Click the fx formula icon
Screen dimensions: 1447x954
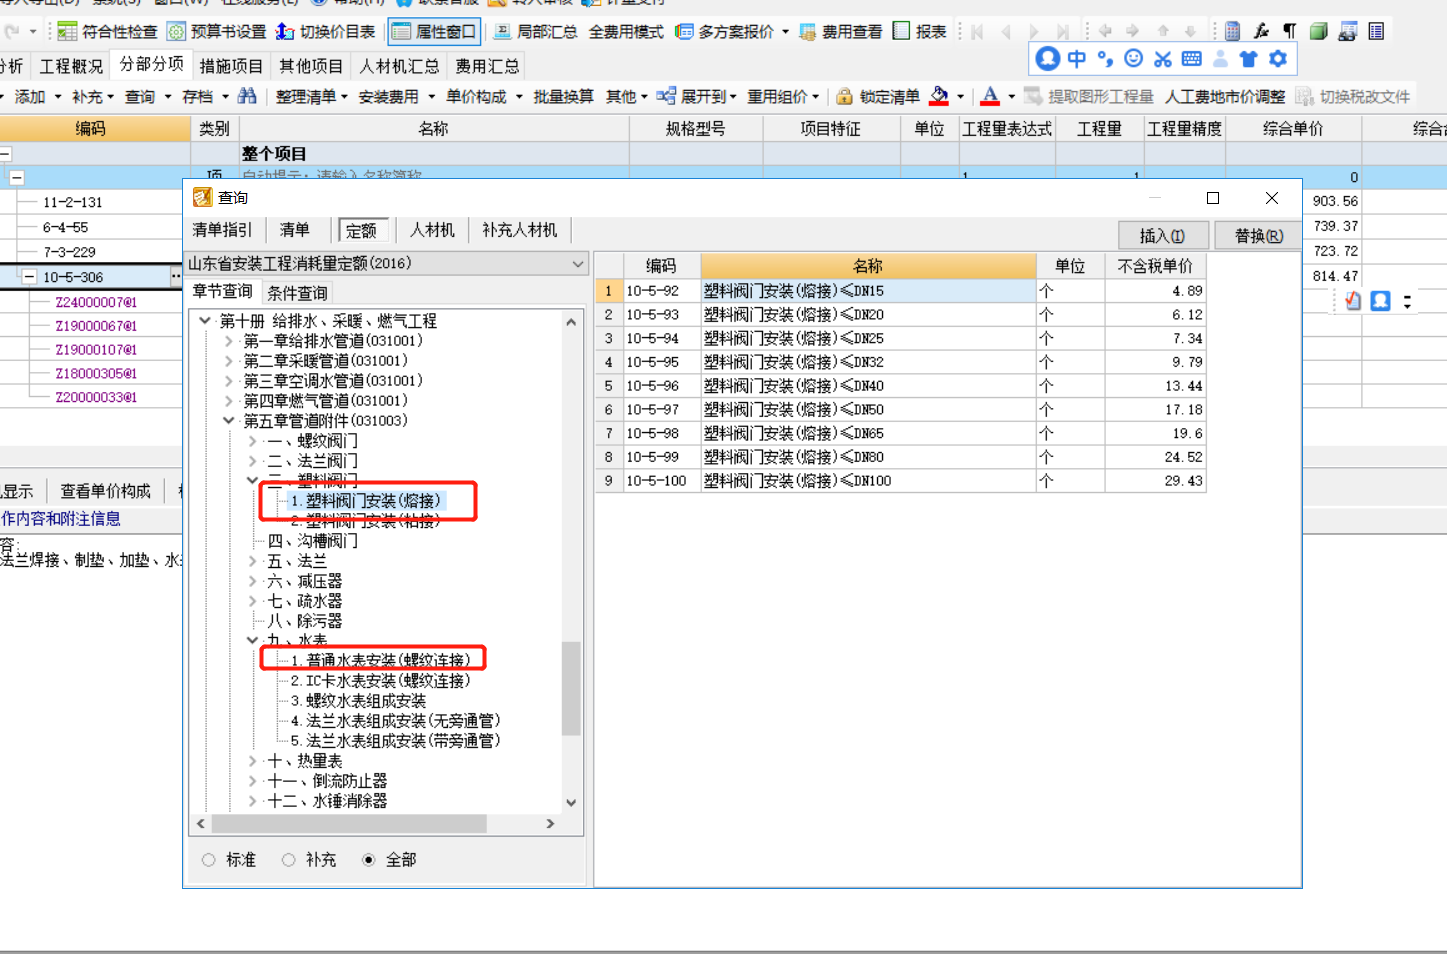pos(1261,31)
